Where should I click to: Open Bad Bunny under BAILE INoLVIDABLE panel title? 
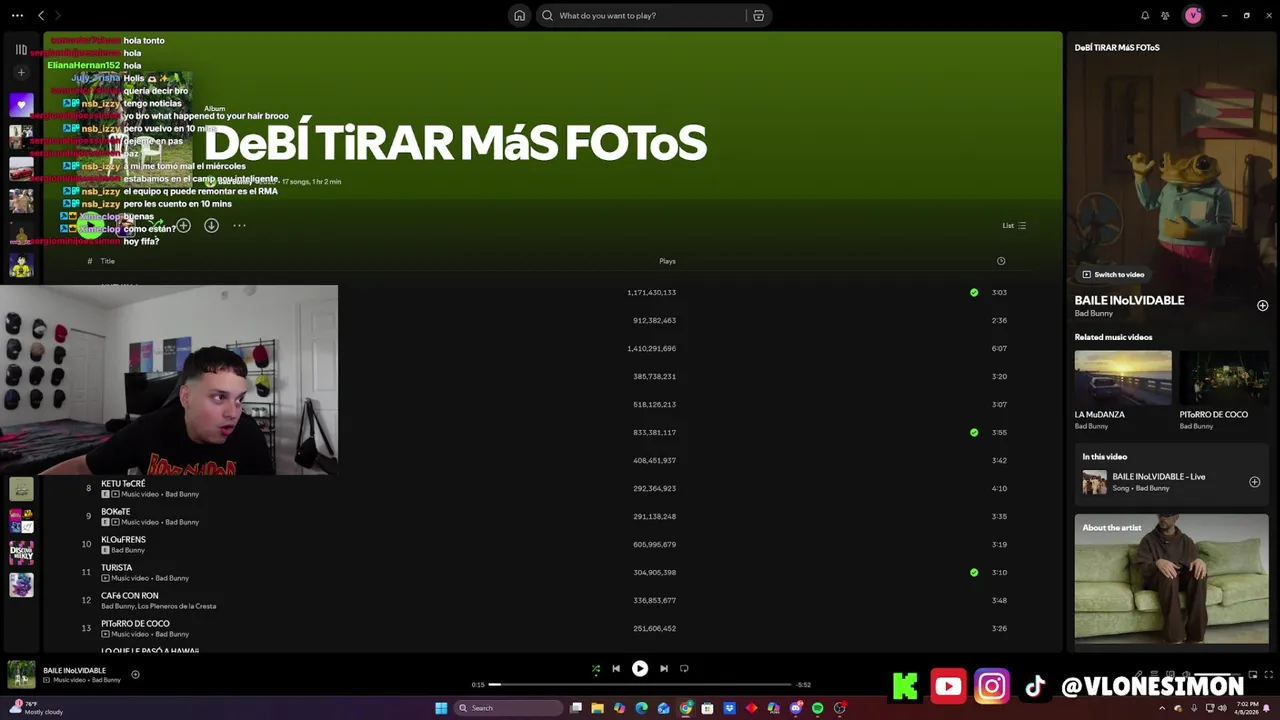tap(1093, 313)
